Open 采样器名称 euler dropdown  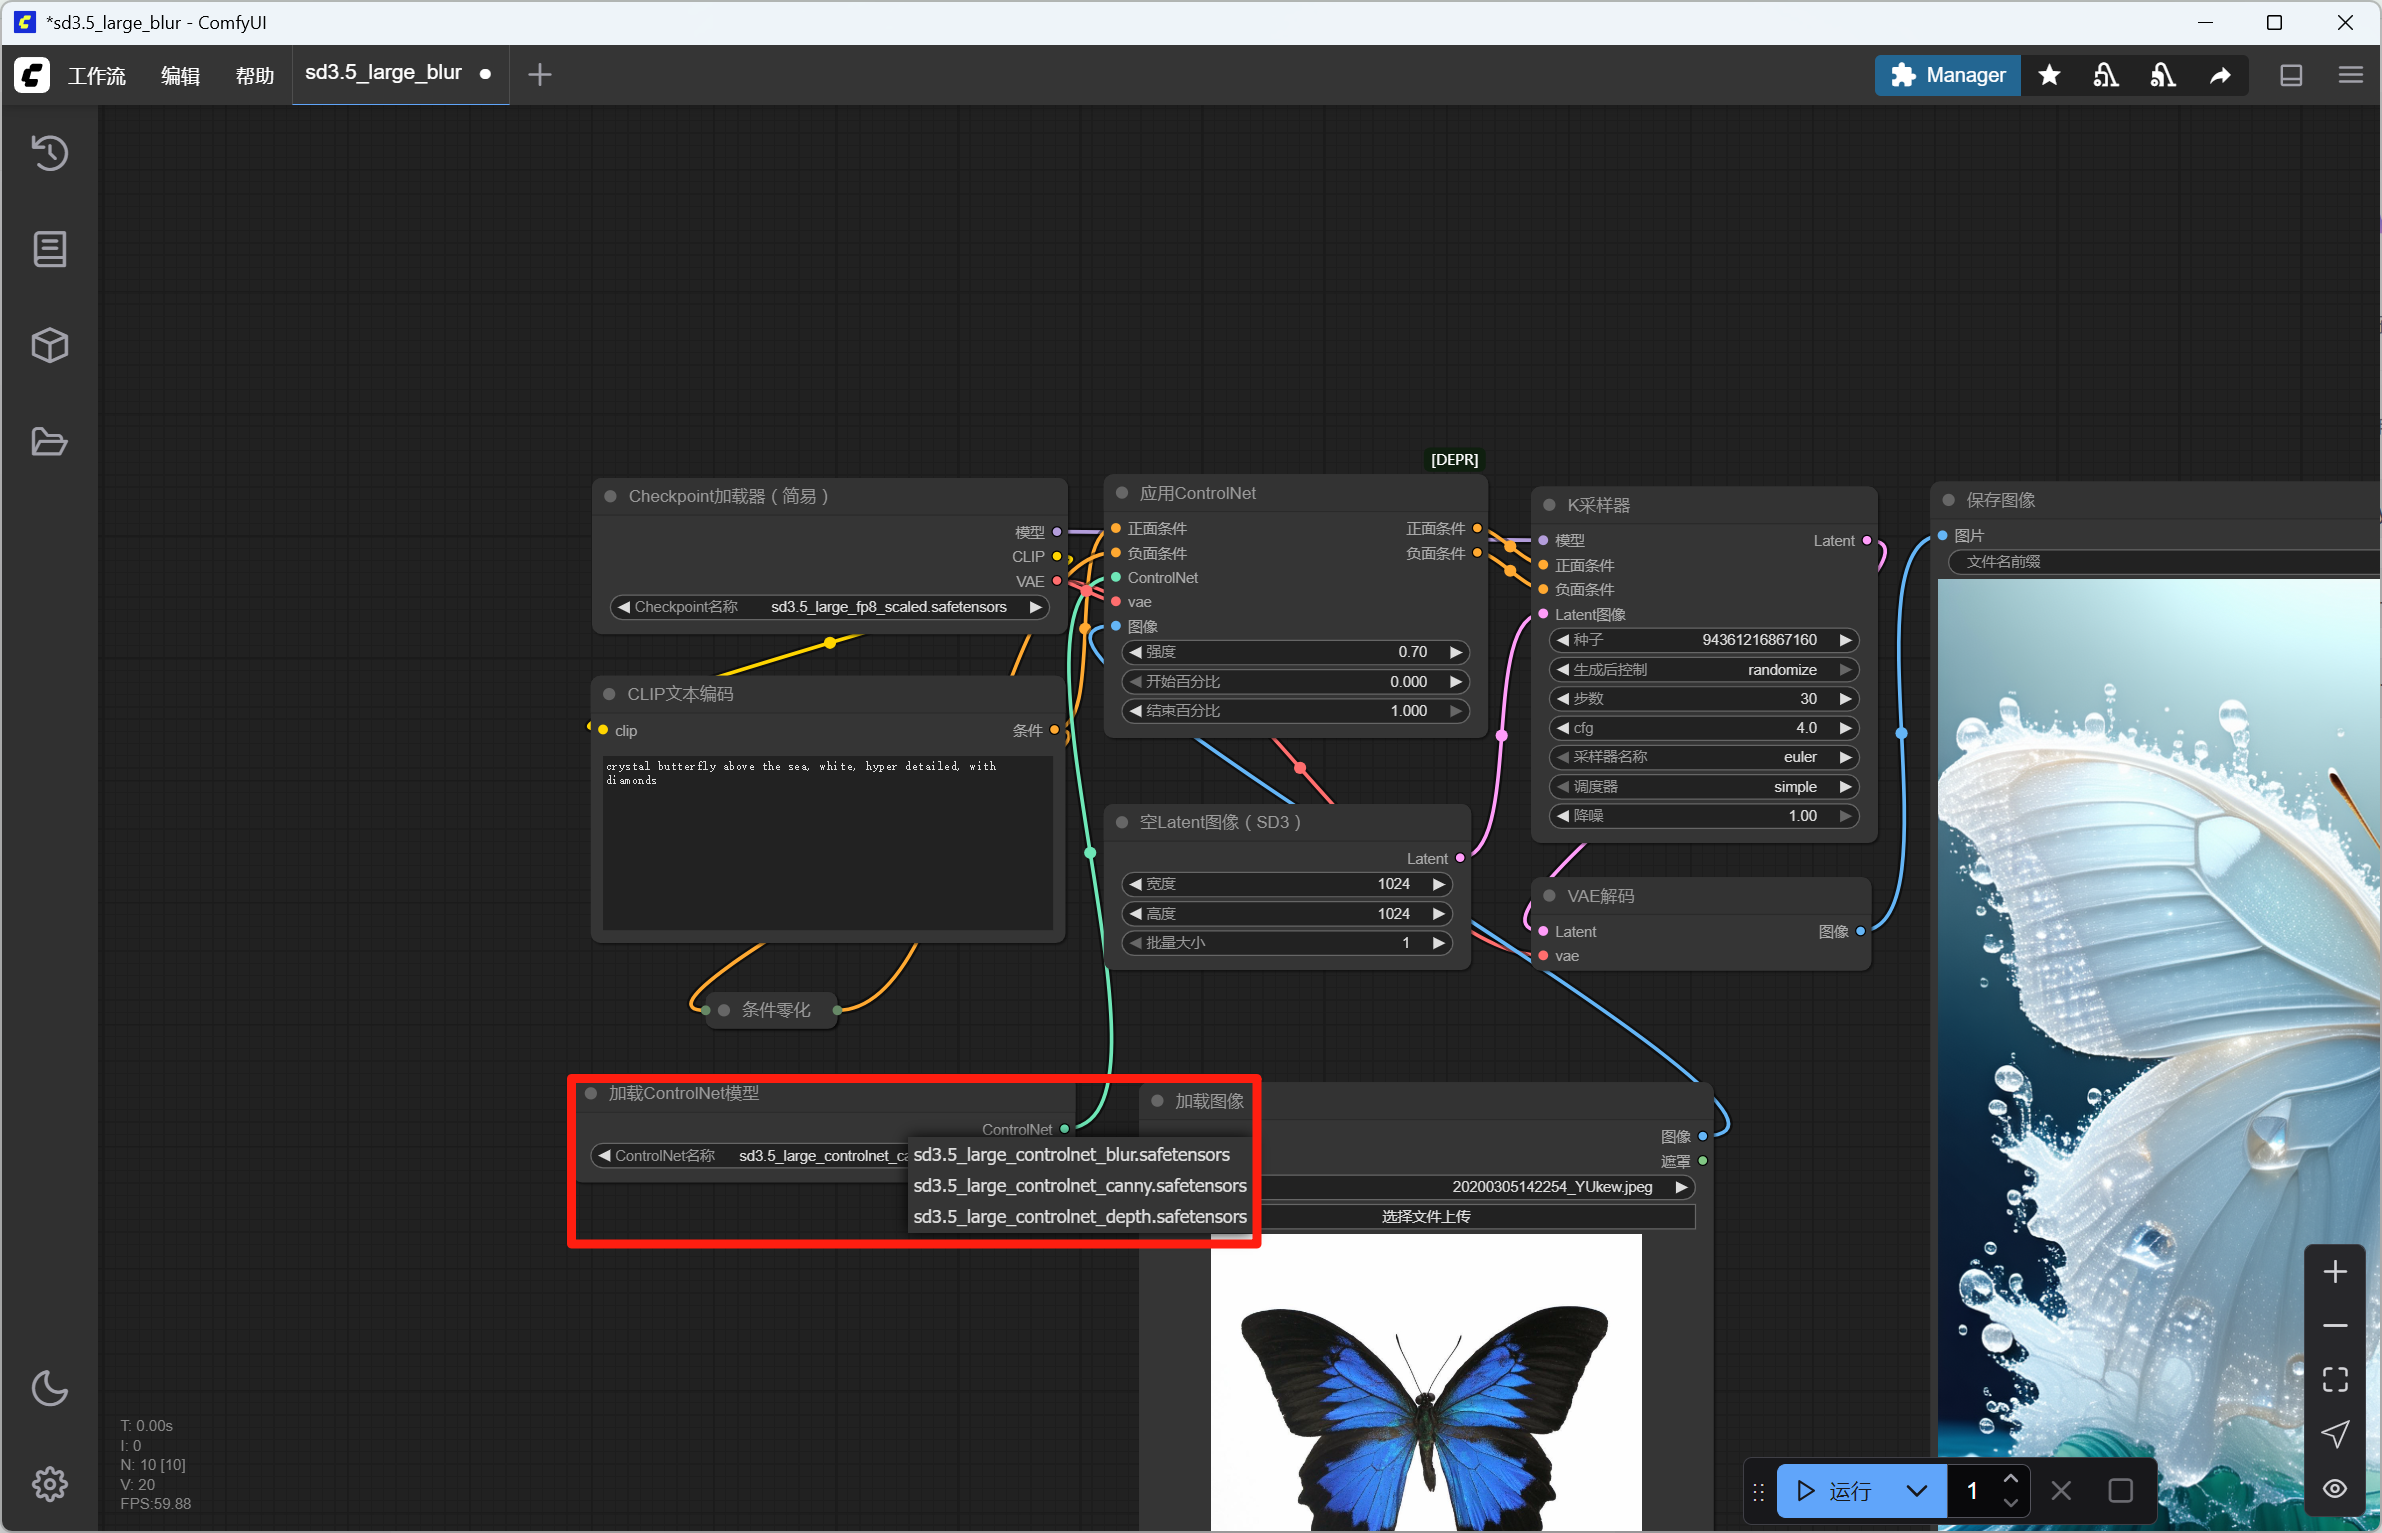click(1704, 757)
